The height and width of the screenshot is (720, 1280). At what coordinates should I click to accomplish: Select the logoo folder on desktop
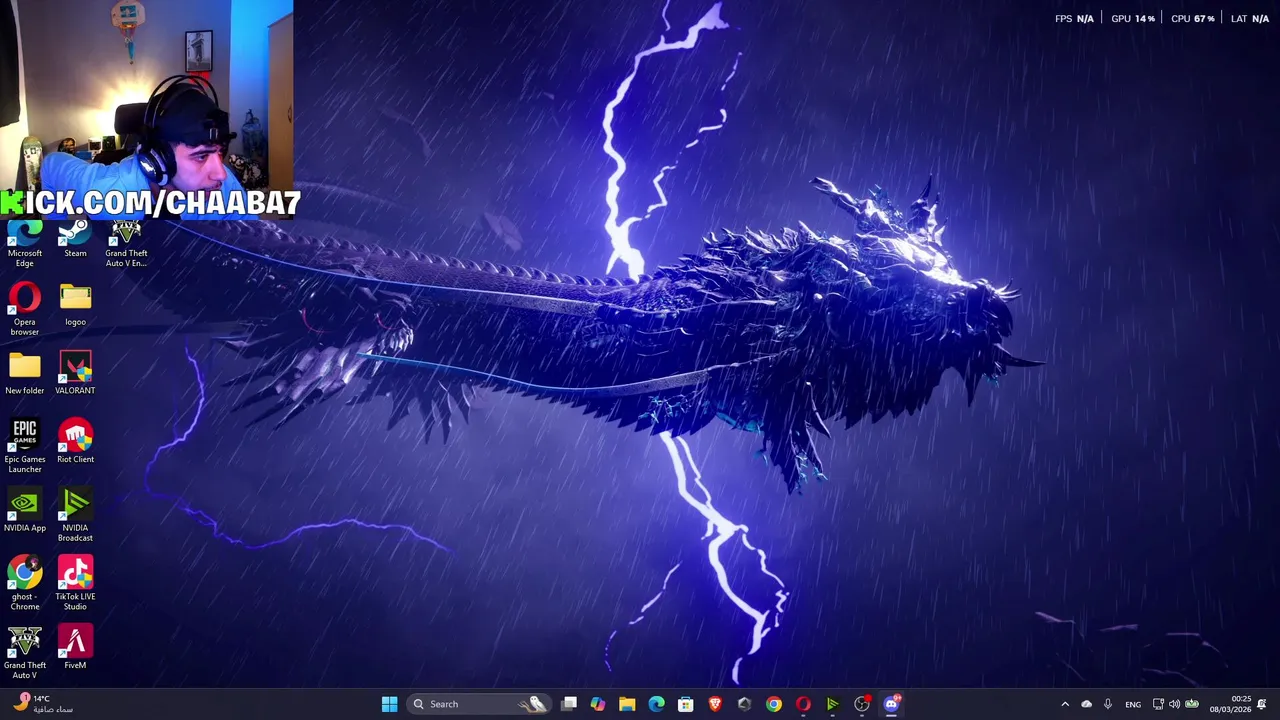pyautogui.click(x=75, y=305)
